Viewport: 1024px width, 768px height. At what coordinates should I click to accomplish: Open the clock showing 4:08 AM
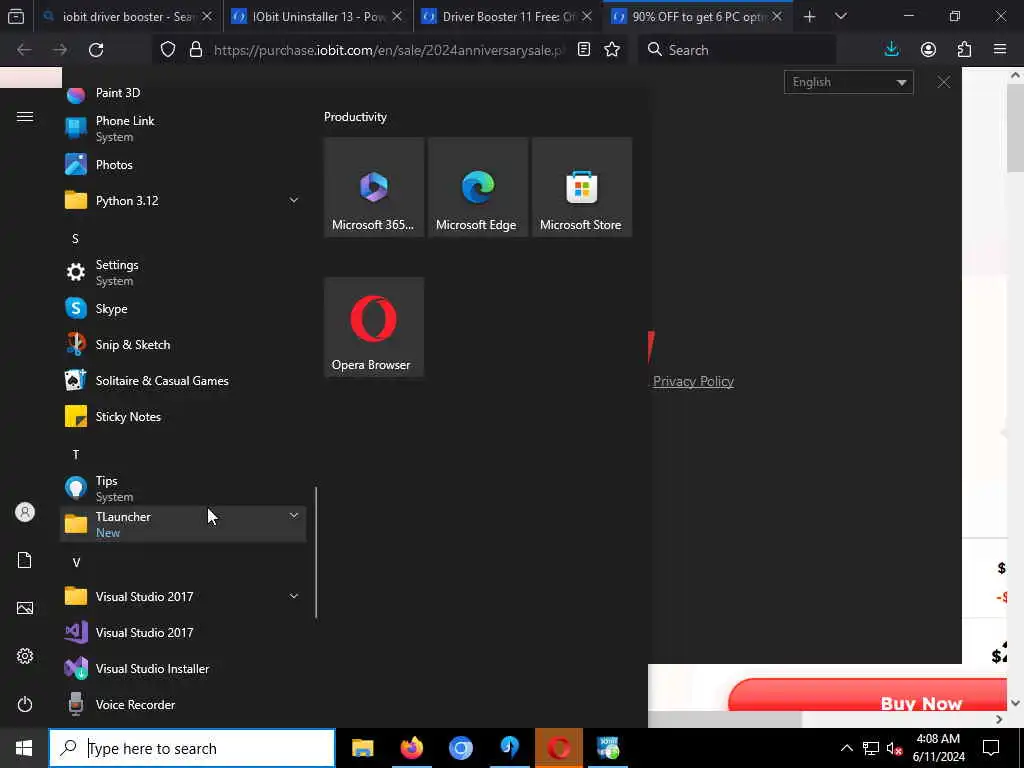pyautogui.click(x=938, y=748)
